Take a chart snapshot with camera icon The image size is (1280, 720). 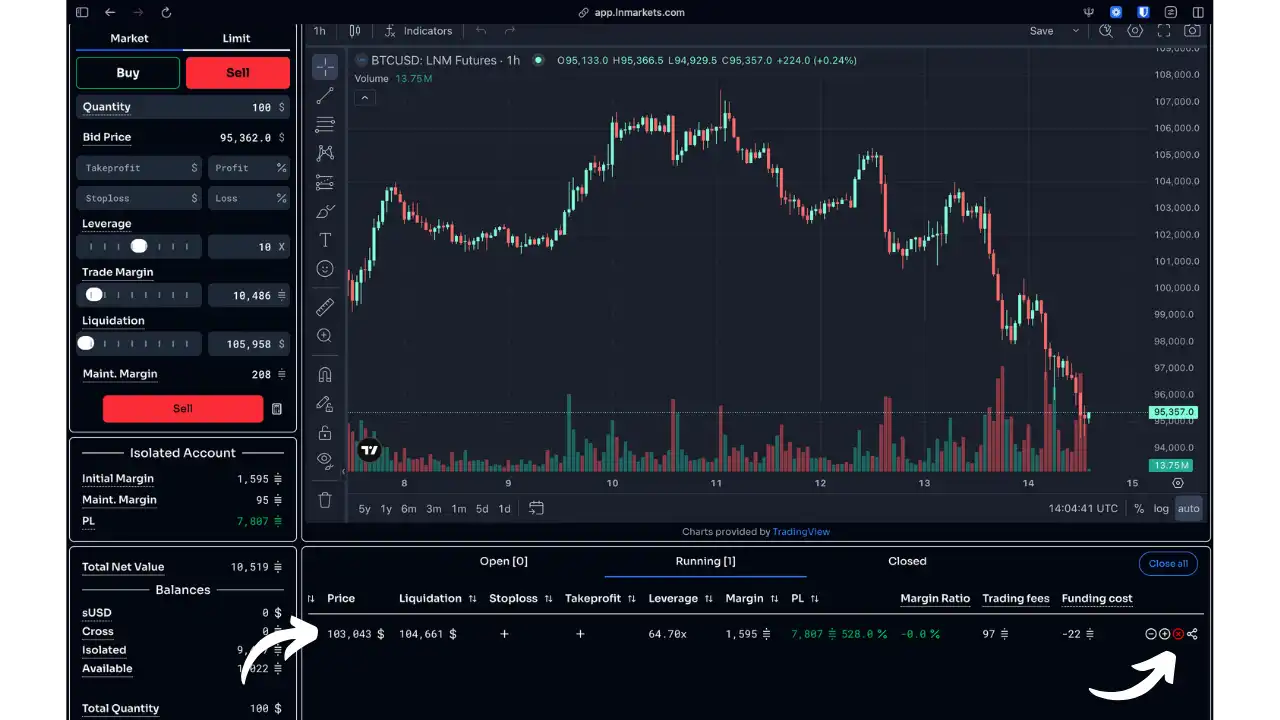point(1192,31)
